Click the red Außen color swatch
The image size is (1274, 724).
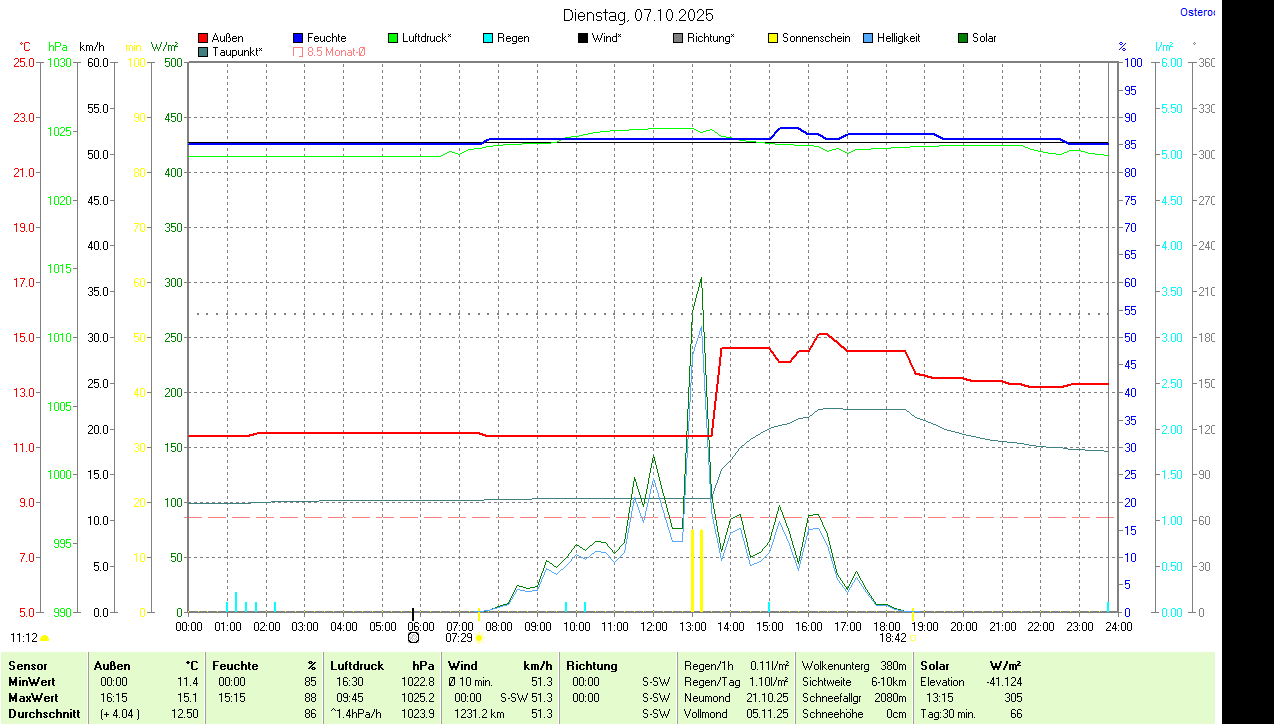(203, 38)
